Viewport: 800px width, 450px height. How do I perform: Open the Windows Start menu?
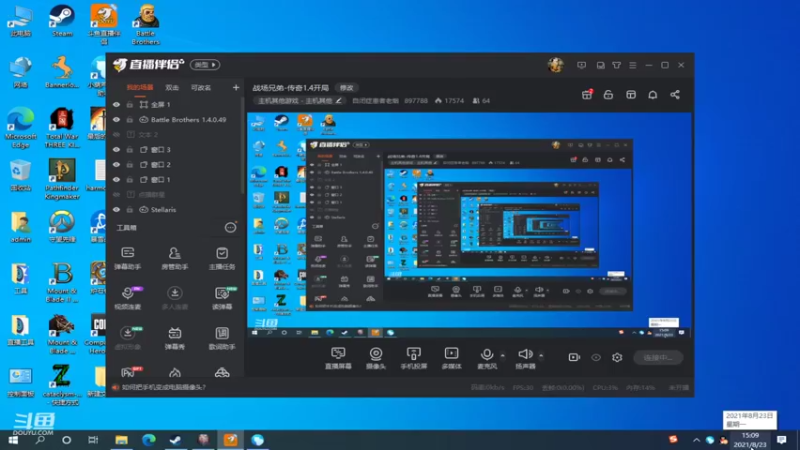tap(13, 440)
